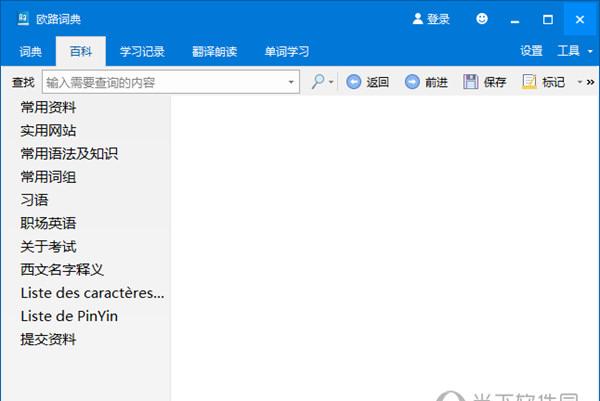Open the 工具 tools dropdown menu
This screenshot has height=401, width=600.
pos(574,51)
